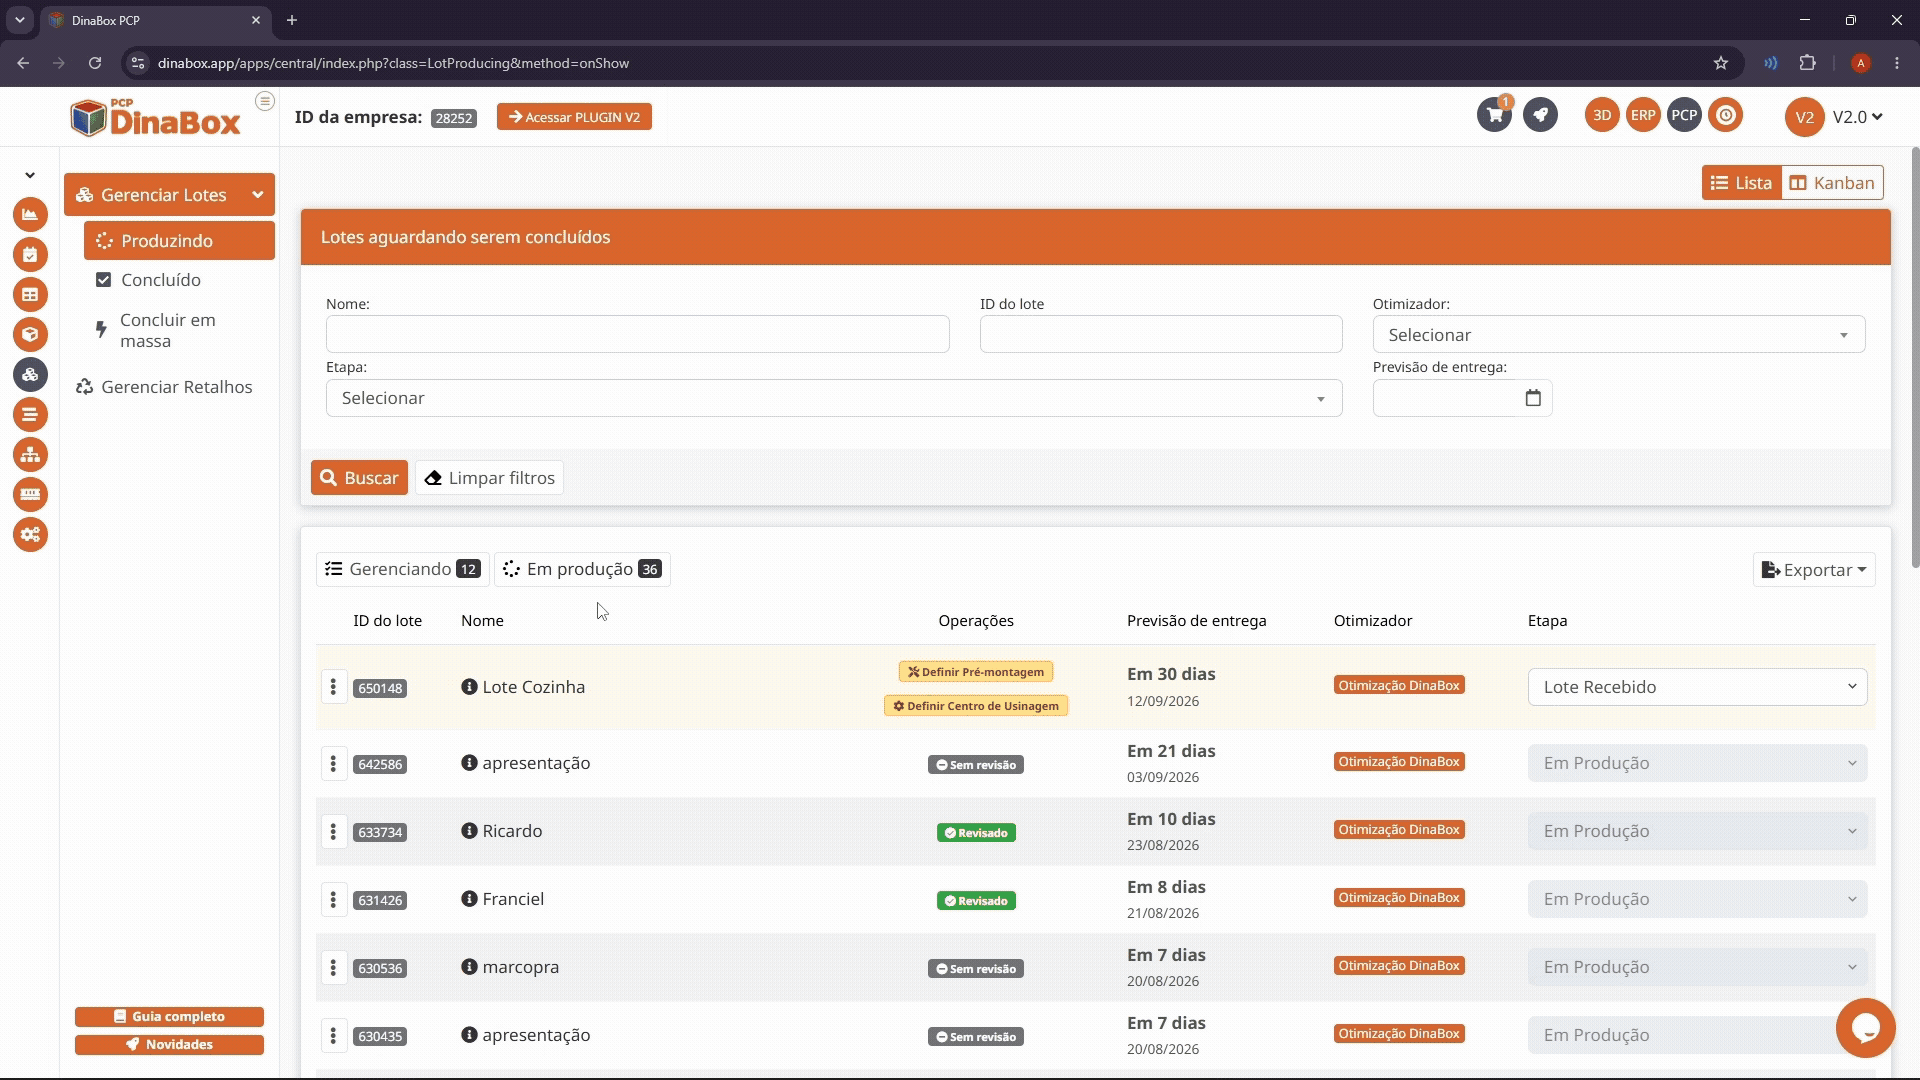This screenshot has width=1920, height=1080.
Task: Open the list lines sidebar icon
Action: point(30,414)
